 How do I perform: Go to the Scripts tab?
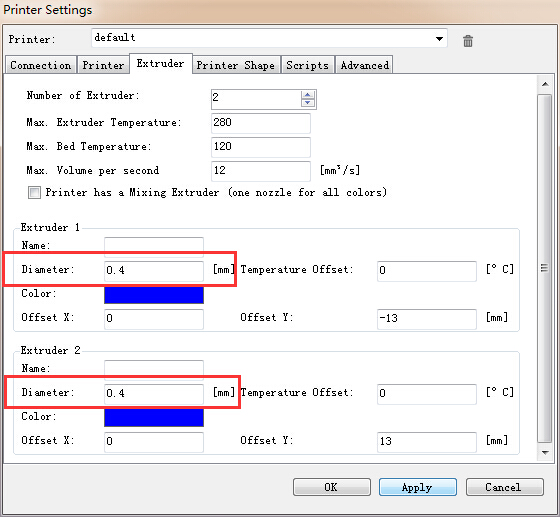click(x=308, y=65)
